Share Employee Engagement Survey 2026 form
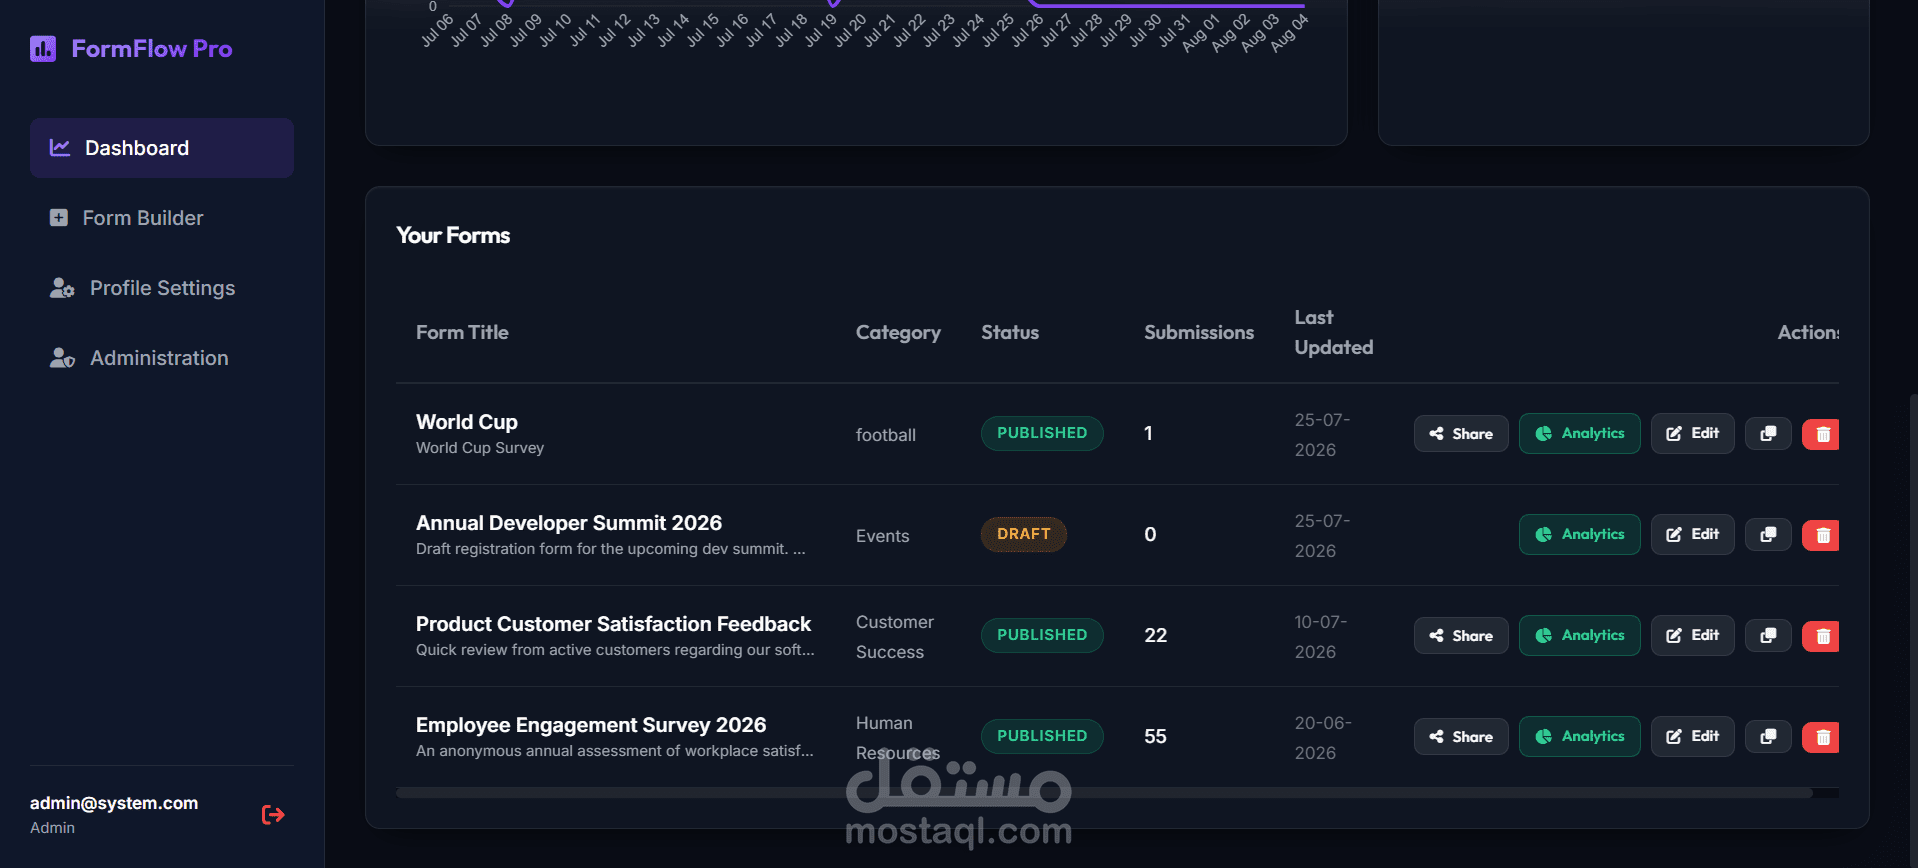 point(1461,737)
